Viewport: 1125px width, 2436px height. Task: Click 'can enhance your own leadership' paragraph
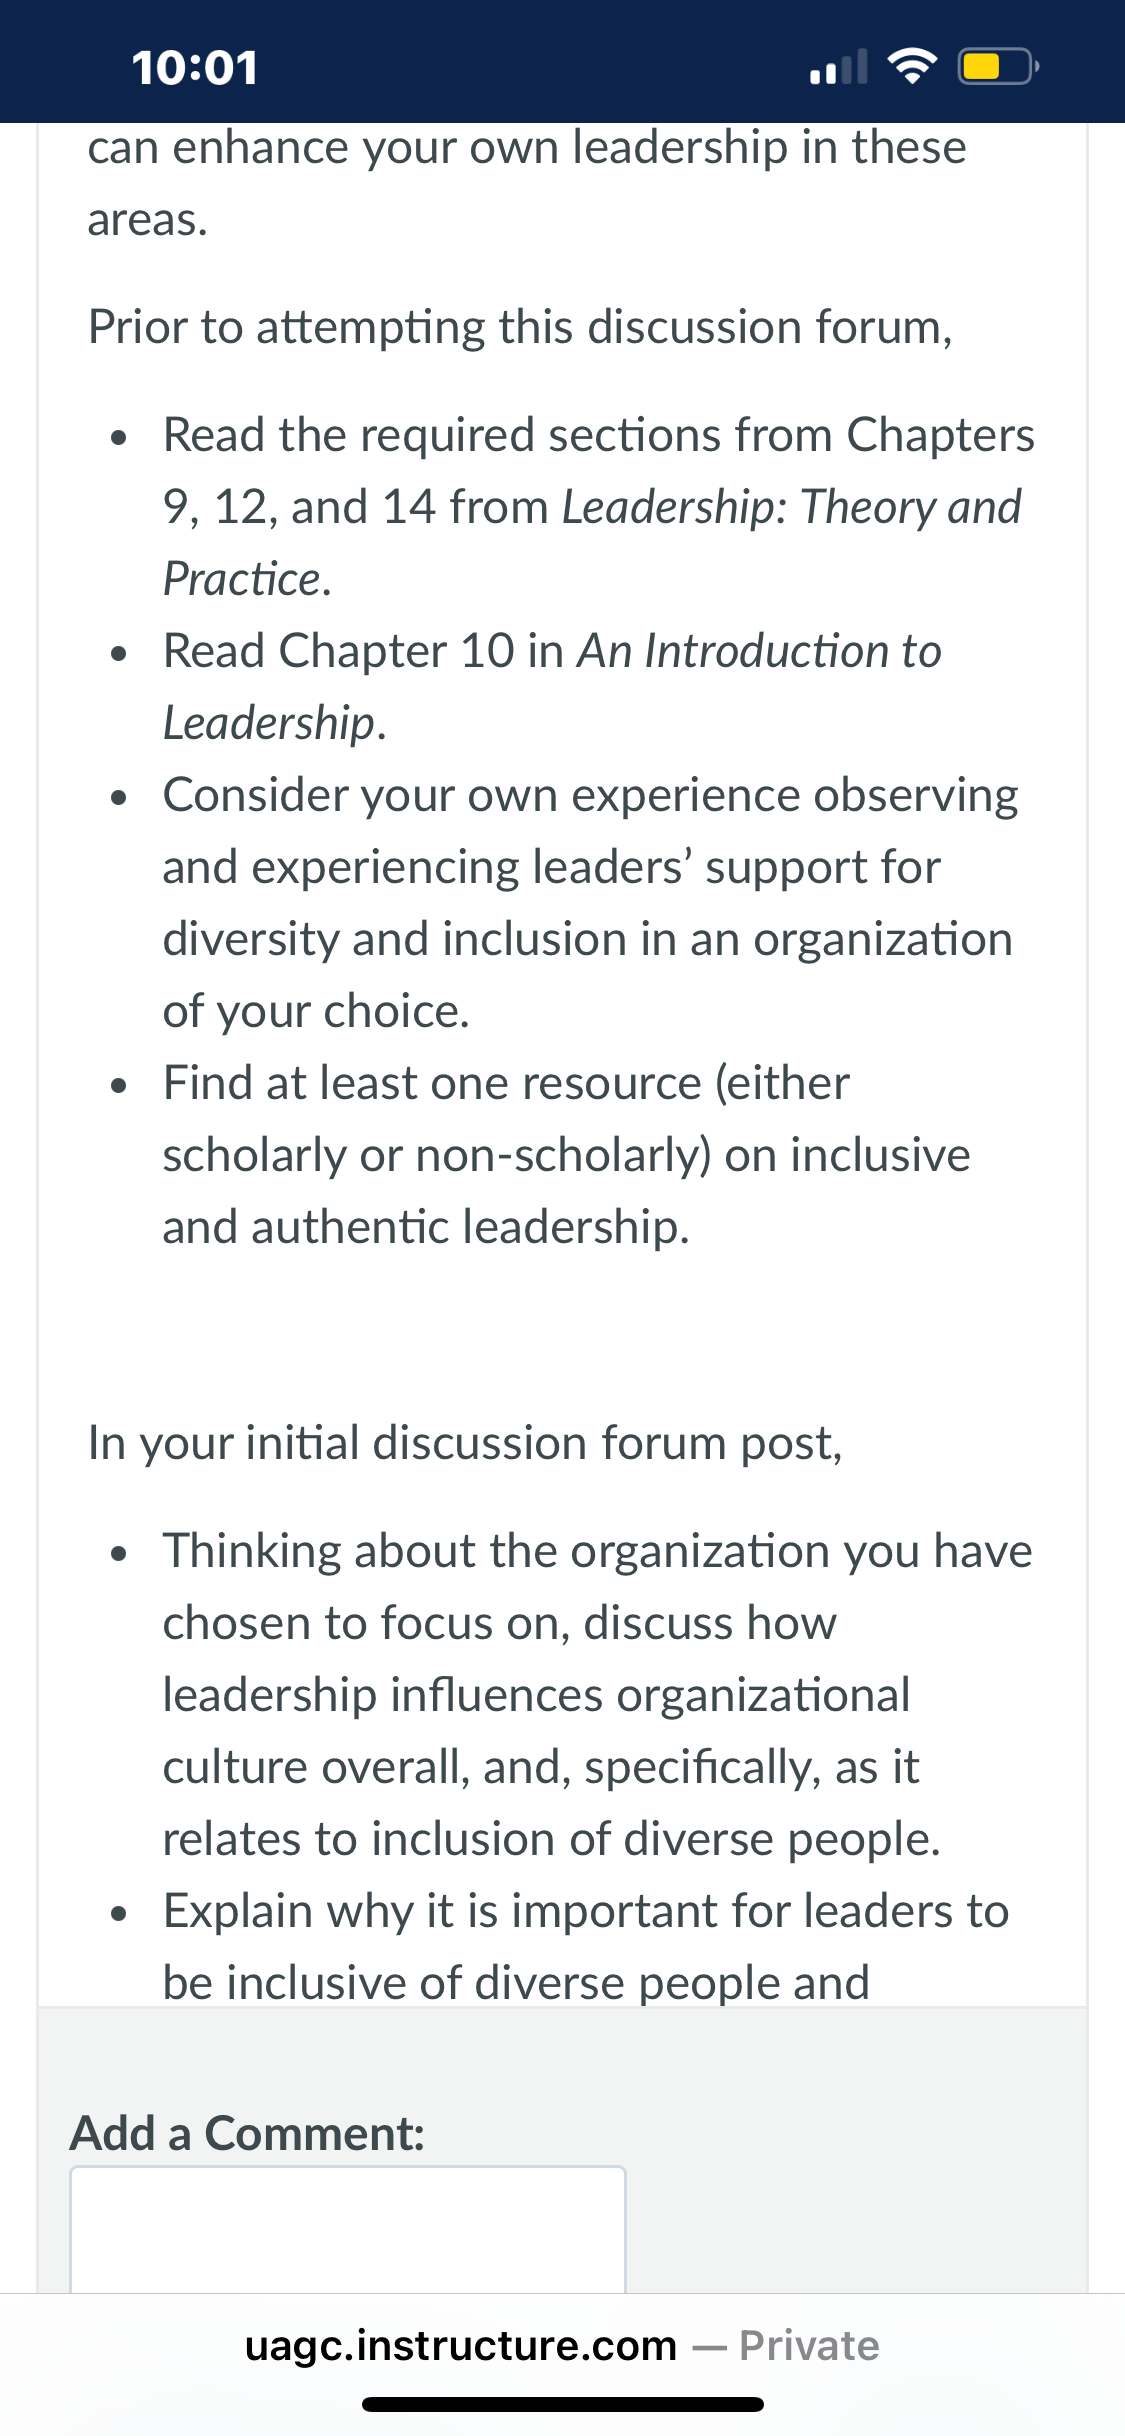click(x=527, y=183)
